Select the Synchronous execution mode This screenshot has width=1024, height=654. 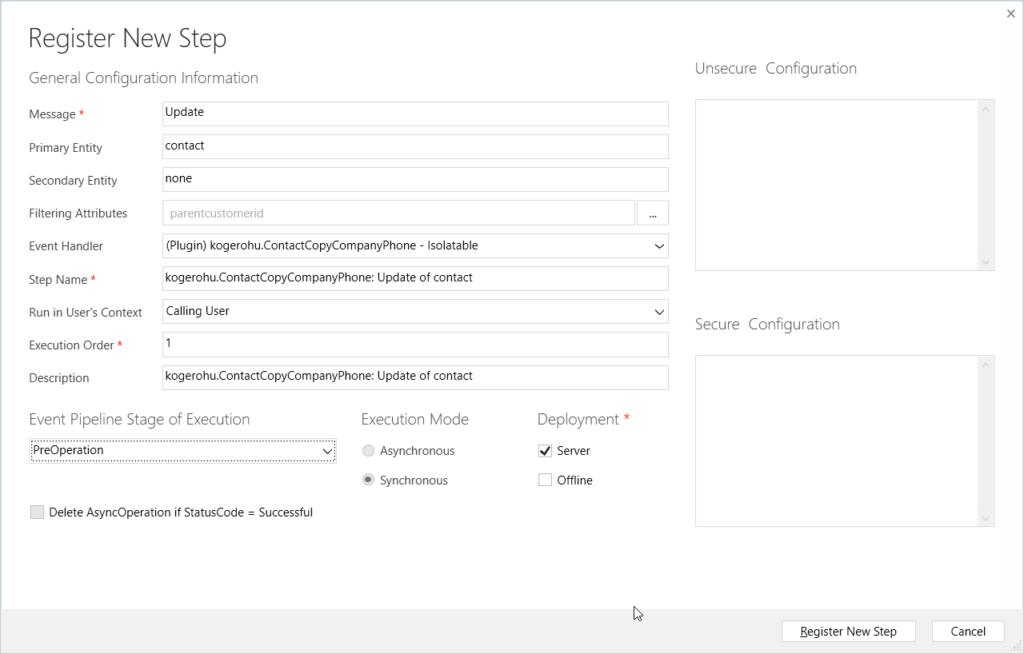(368, 480)
